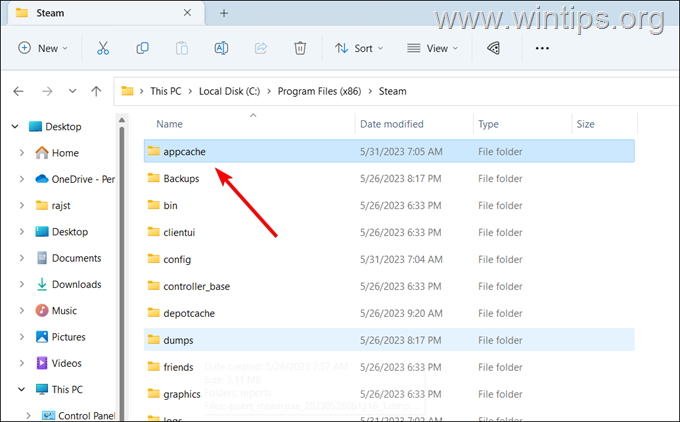Click the config folder's date 5/31/2023 7:04 AM
Image resolution: width=680 pixels, height=422 pixels.
coord(401,259)
